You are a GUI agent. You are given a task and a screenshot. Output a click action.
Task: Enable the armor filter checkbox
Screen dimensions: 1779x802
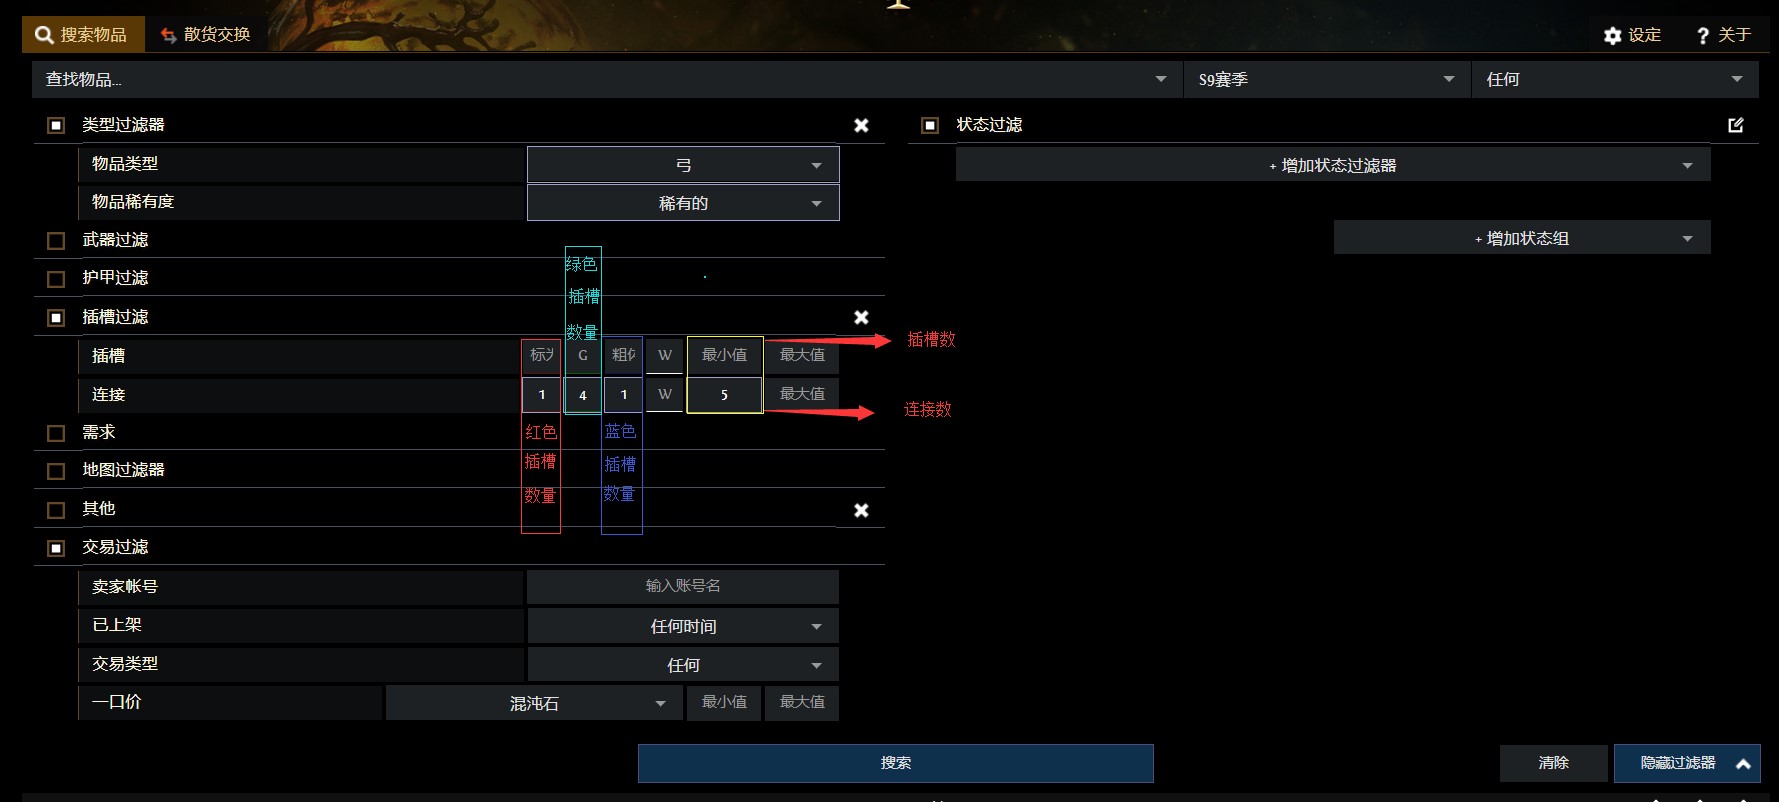point(56,279)
